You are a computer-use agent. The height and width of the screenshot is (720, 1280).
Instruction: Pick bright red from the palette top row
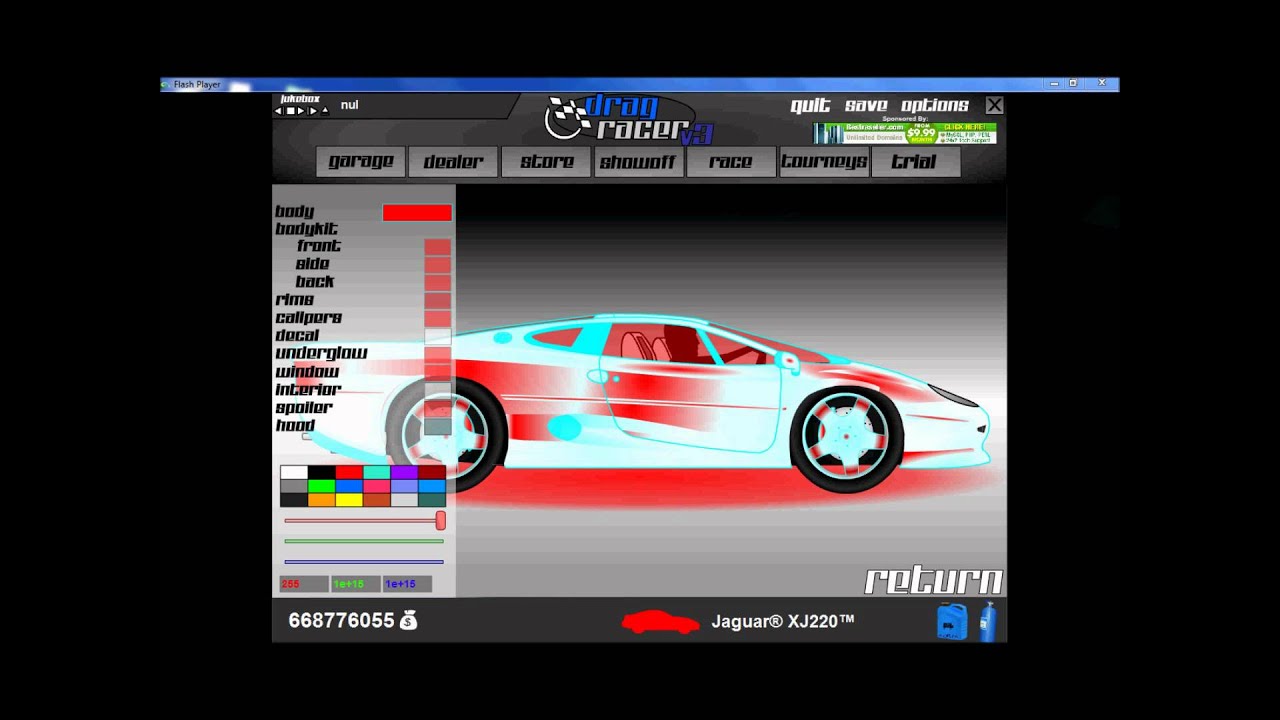[349, 472]
